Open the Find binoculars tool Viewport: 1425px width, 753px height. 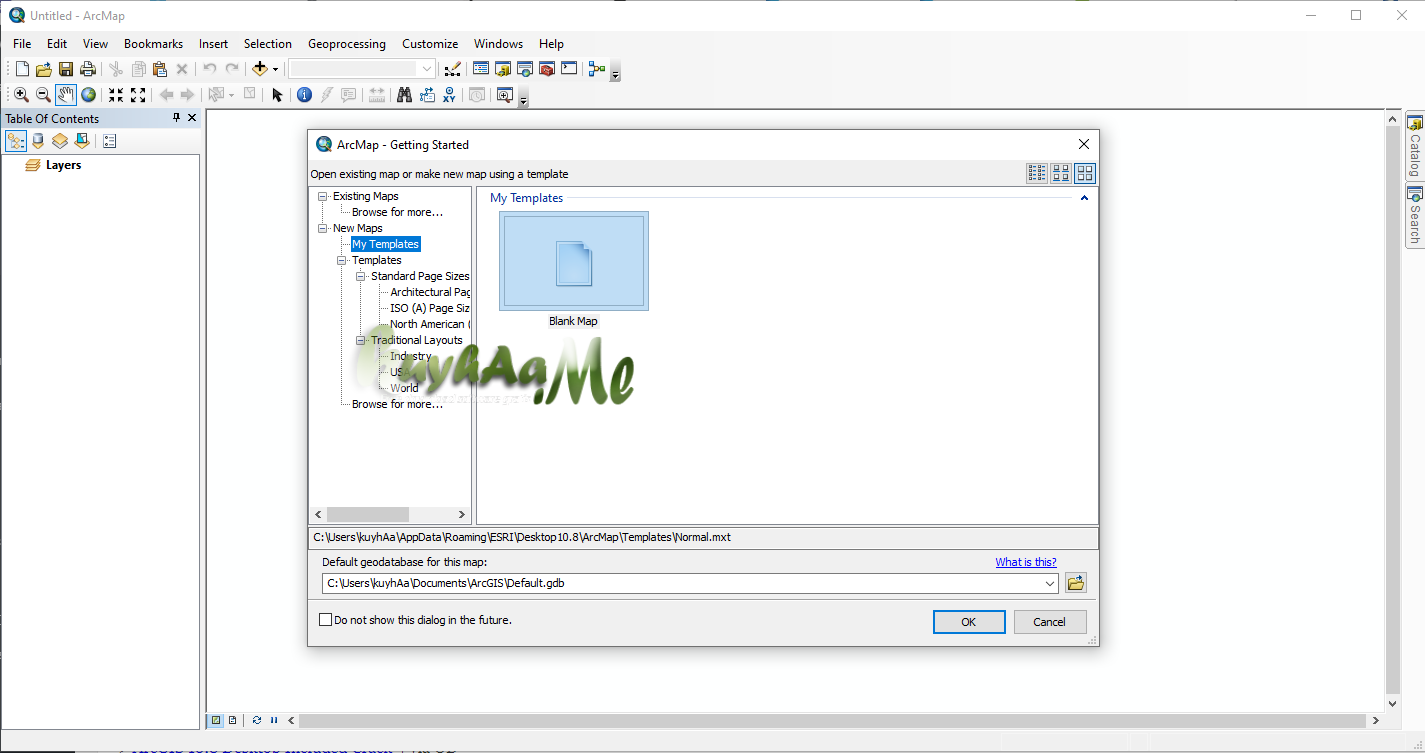point(404,95)
